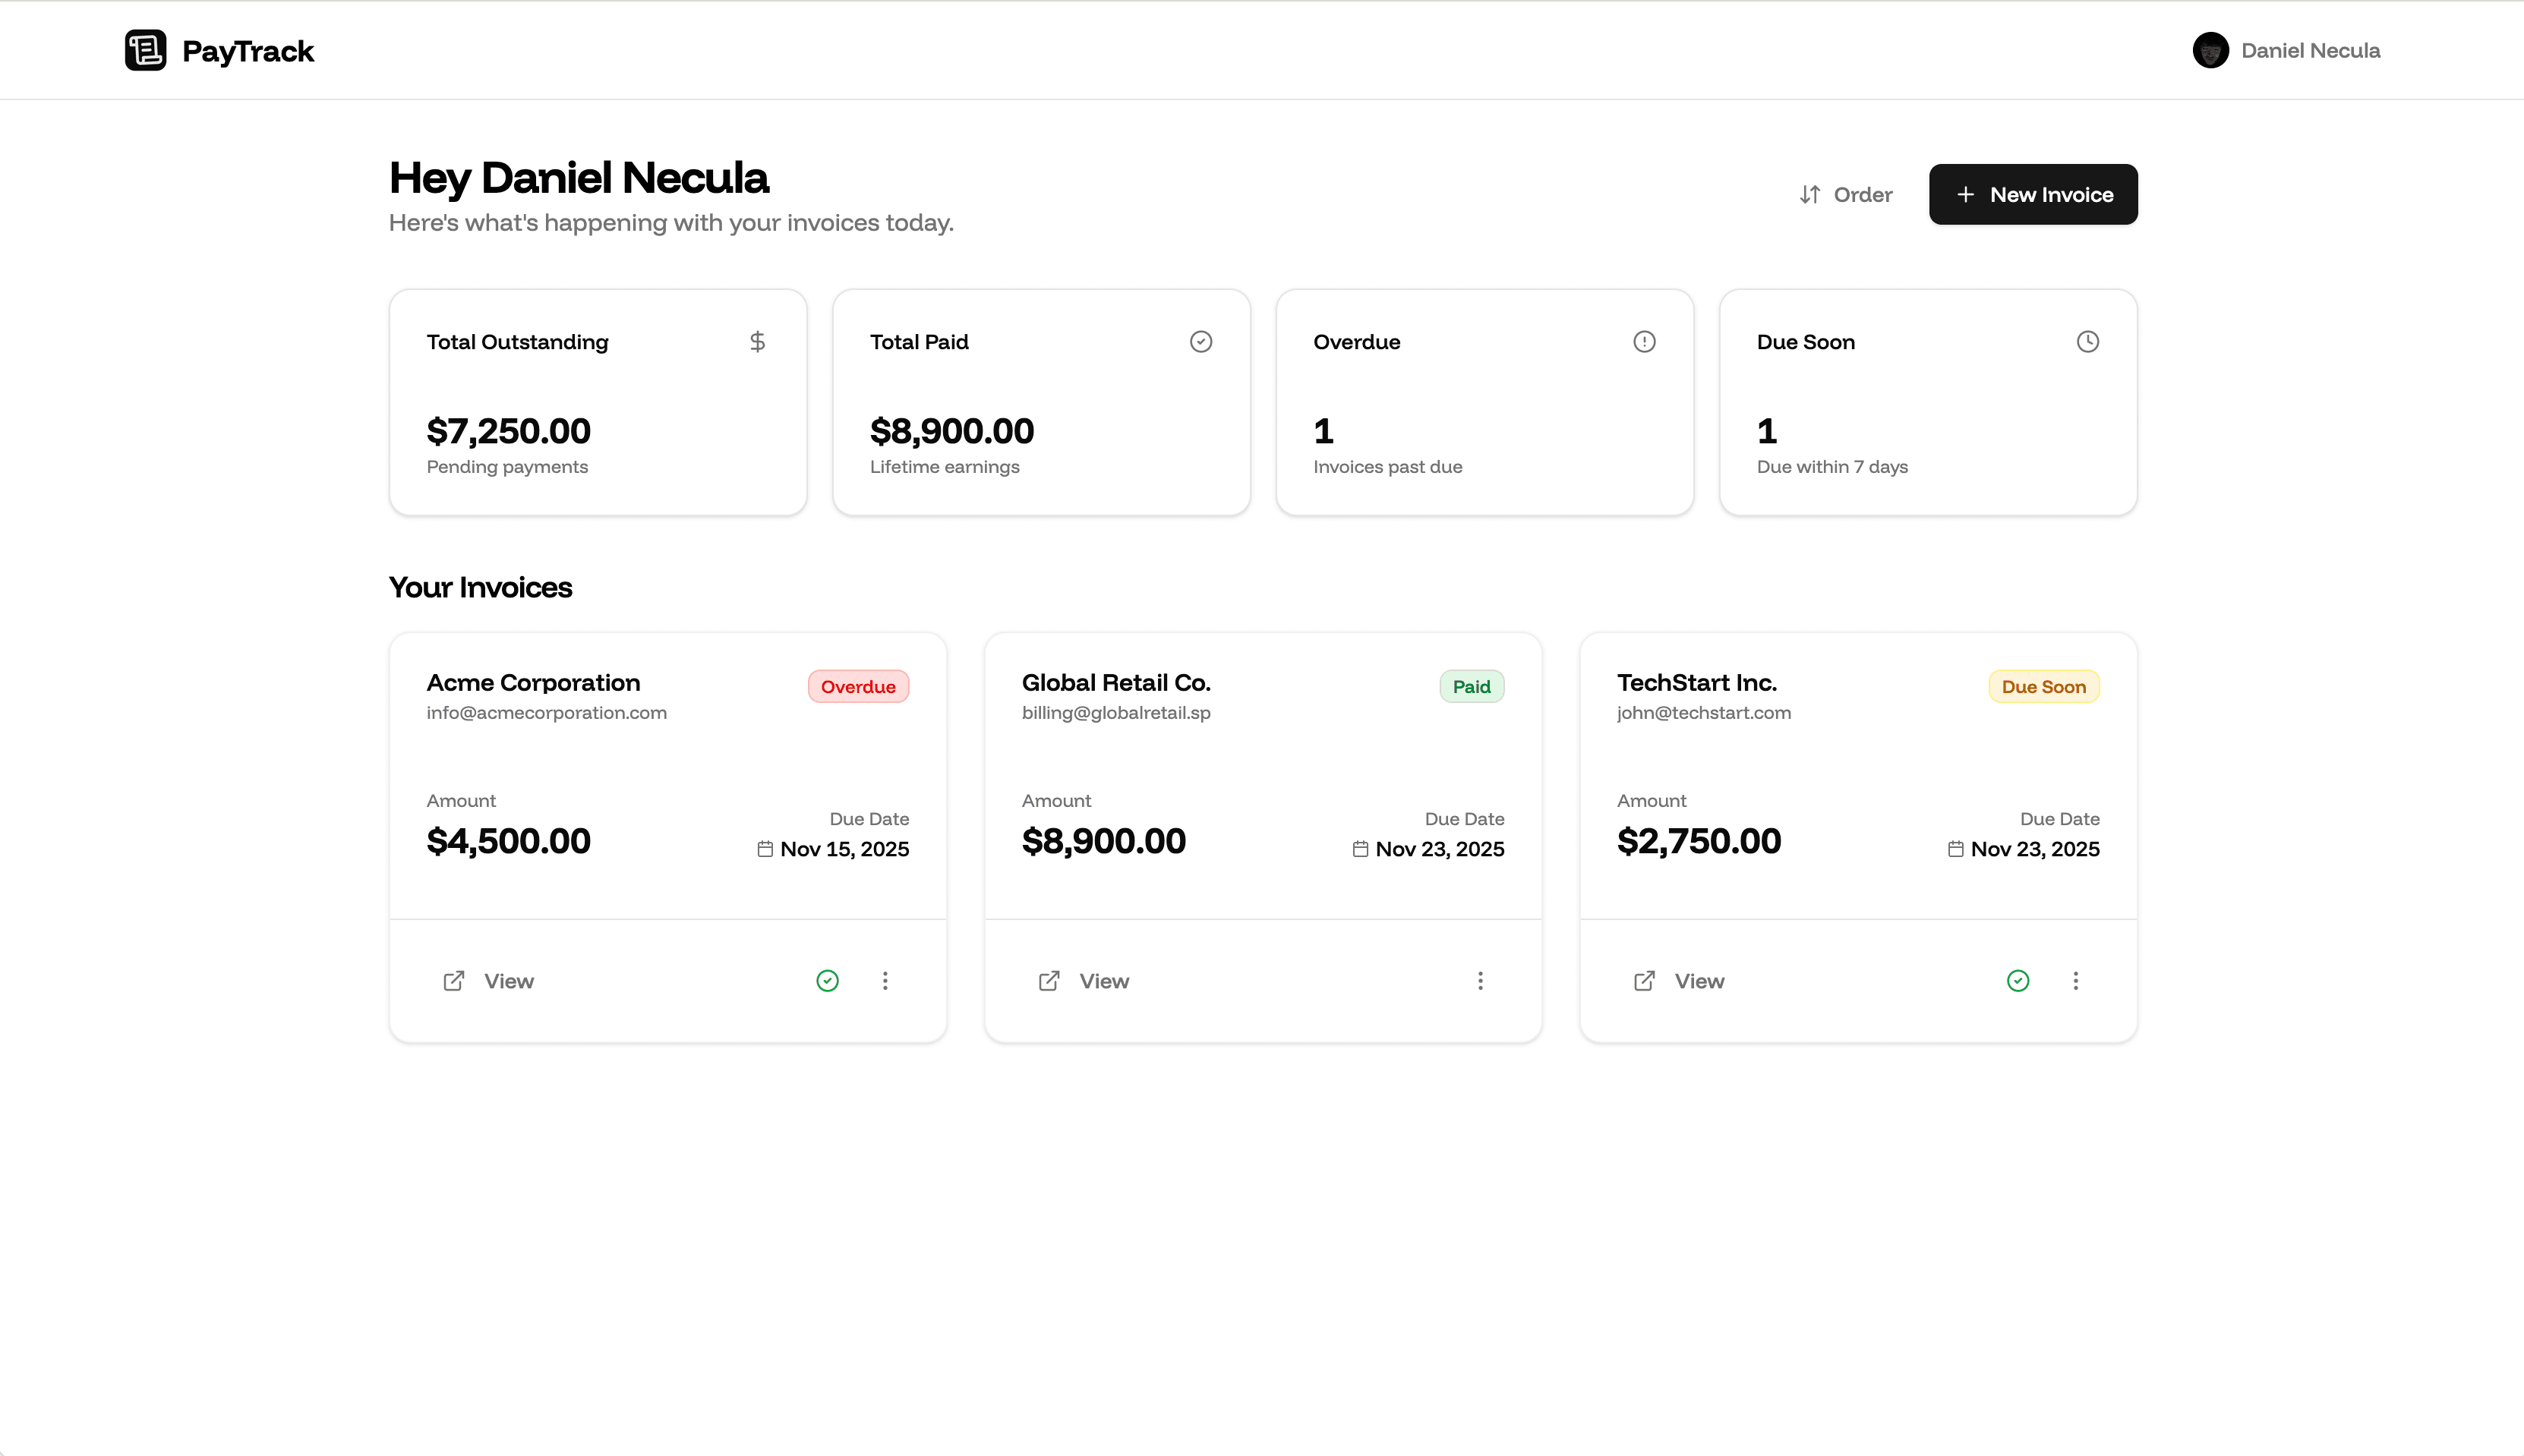The image size is (2524, 1456).
Task: Mark Acme Corporation invoice as paid via checkmark circle
Action: coord(827,981)
